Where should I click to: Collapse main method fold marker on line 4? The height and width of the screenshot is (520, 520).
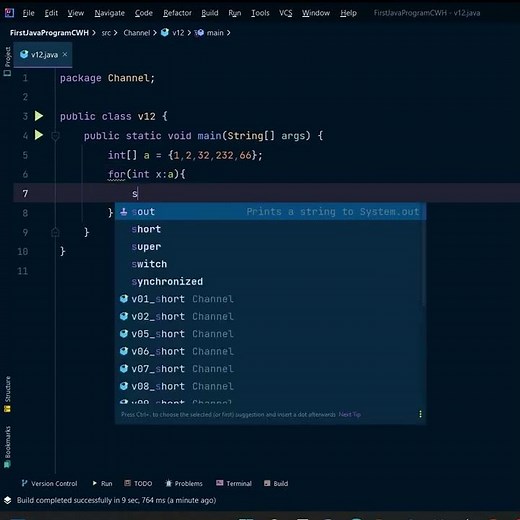coord(55,136)
